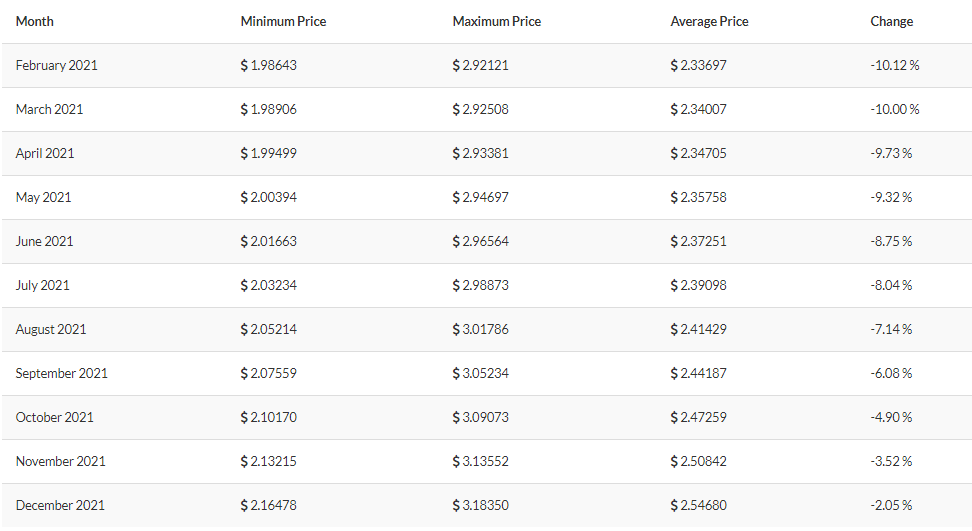
Task: Click the Change column header
Action: coord(891,22)
